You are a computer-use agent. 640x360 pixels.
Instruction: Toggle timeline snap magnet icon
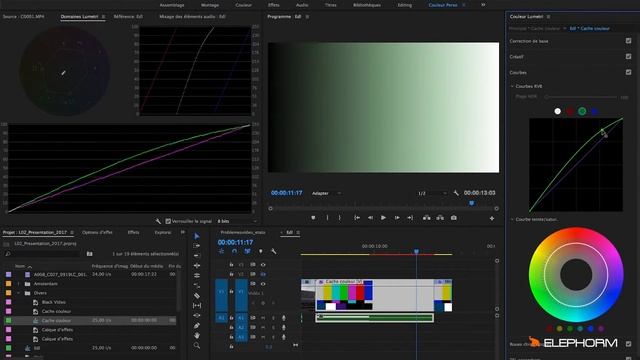click(x=234, y=251)
